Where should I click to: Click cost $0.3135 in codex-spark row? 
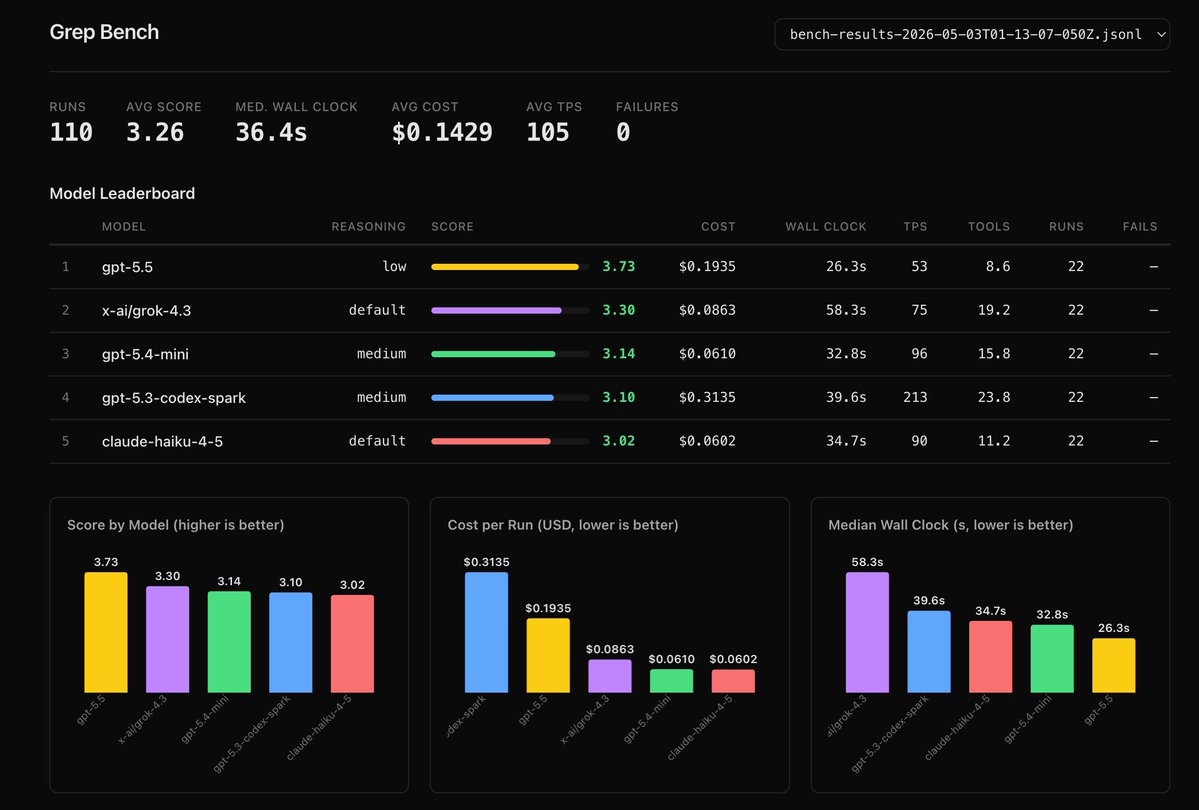707,397
